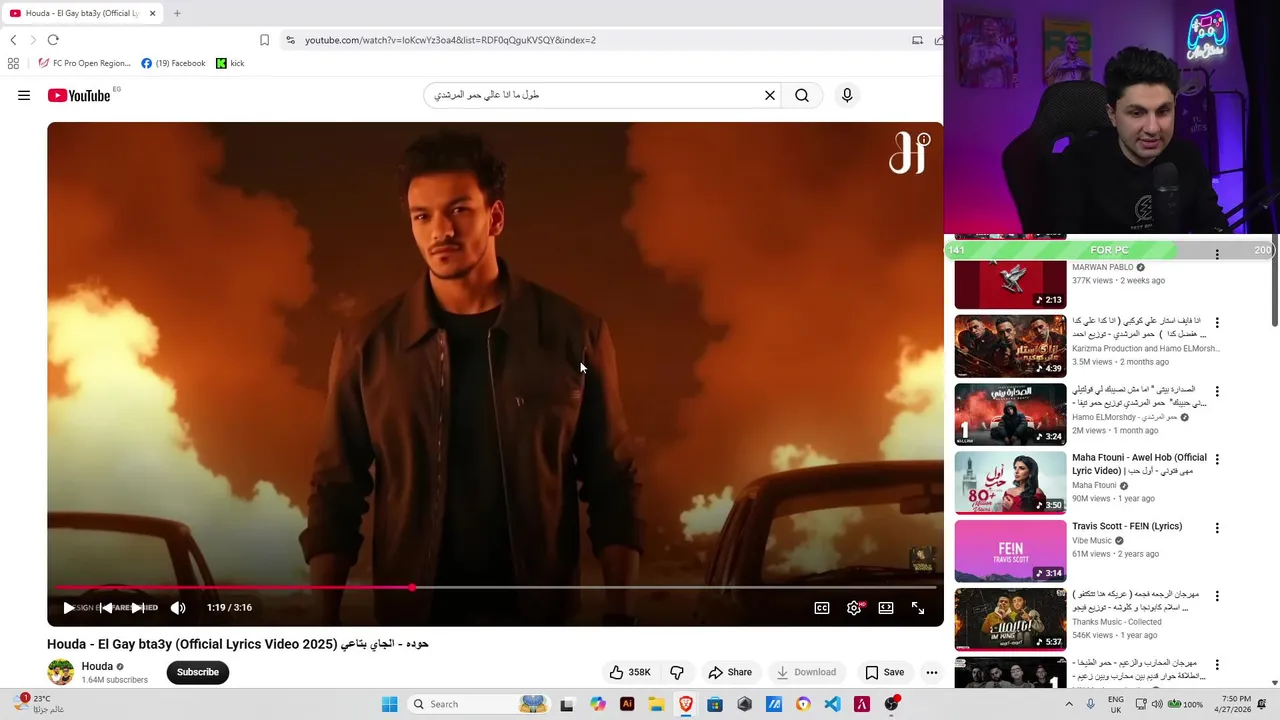Play the Thanks Music 5:37 video
The height and width of the screenshot is (720, 1280).
tap(1010, 619)
